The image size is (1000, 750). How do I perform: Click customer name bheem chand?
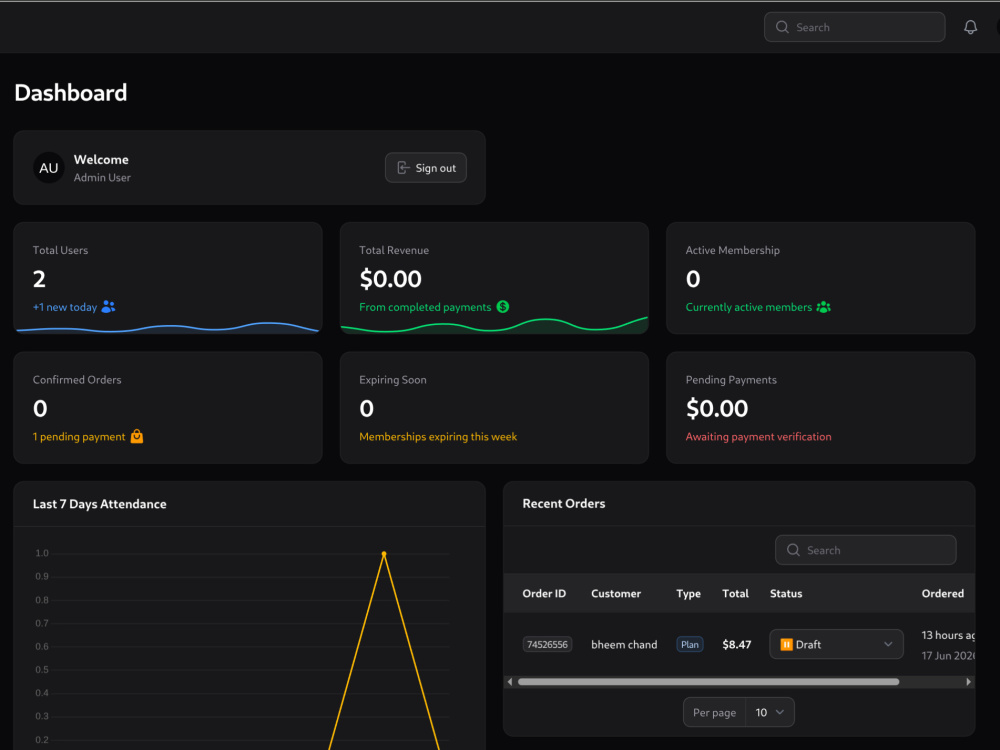click(x=624, y=644)
